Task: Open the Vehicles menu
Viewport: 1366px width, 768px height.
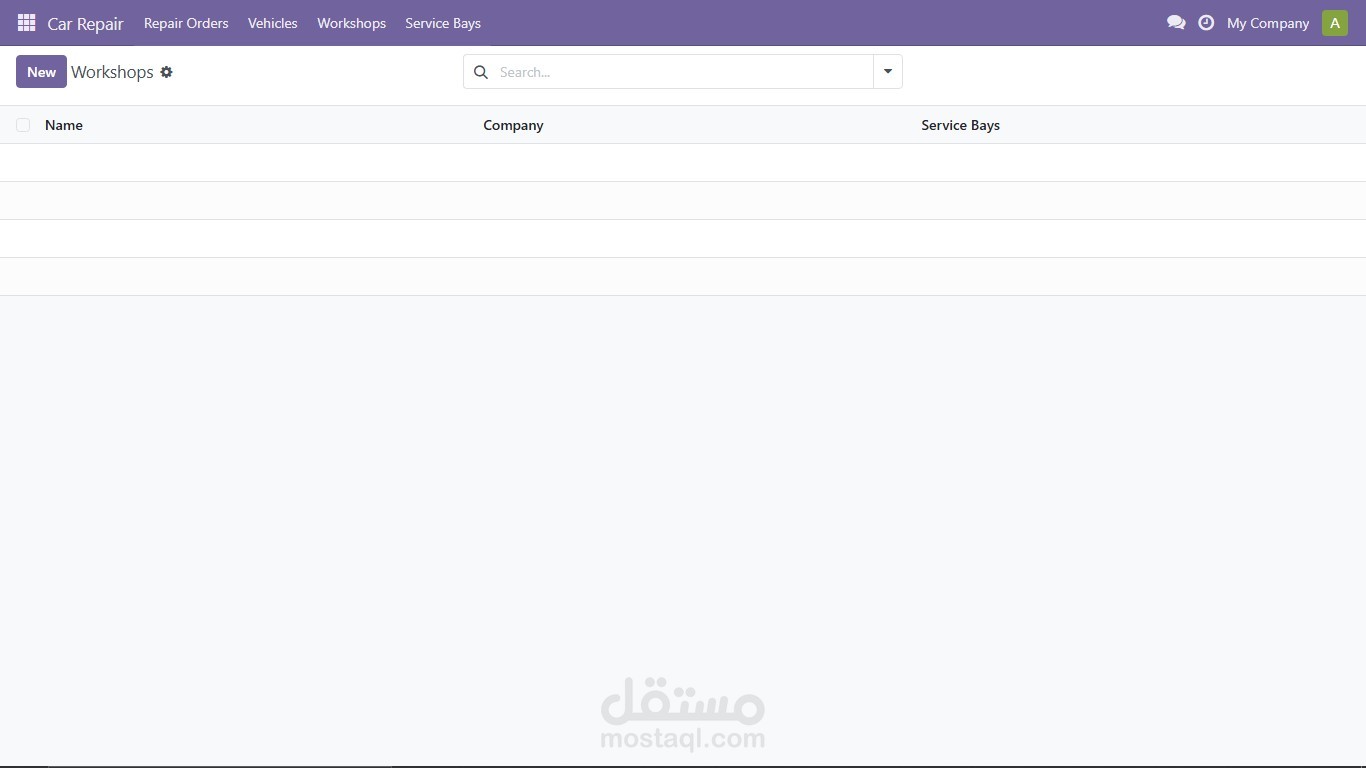Action: coord(273,23)
